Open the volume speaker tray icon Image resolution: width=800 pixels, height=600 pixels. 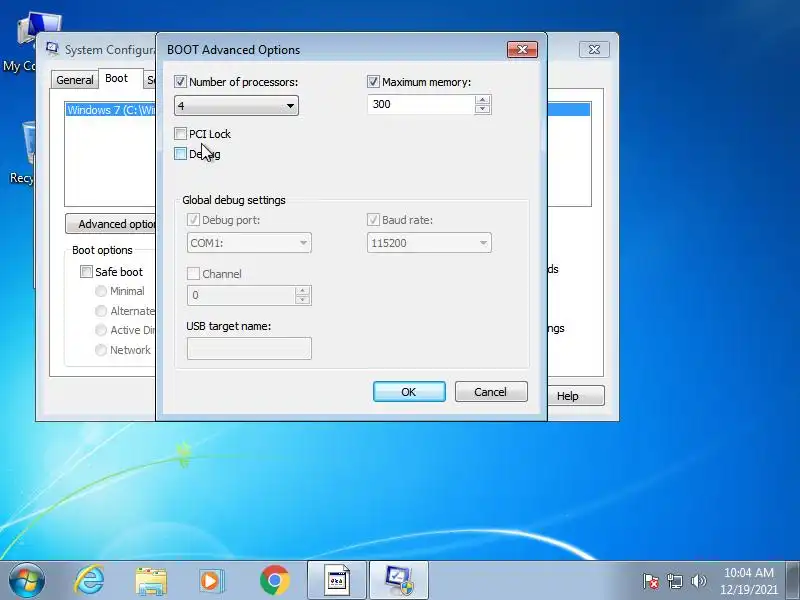(698, 581)
